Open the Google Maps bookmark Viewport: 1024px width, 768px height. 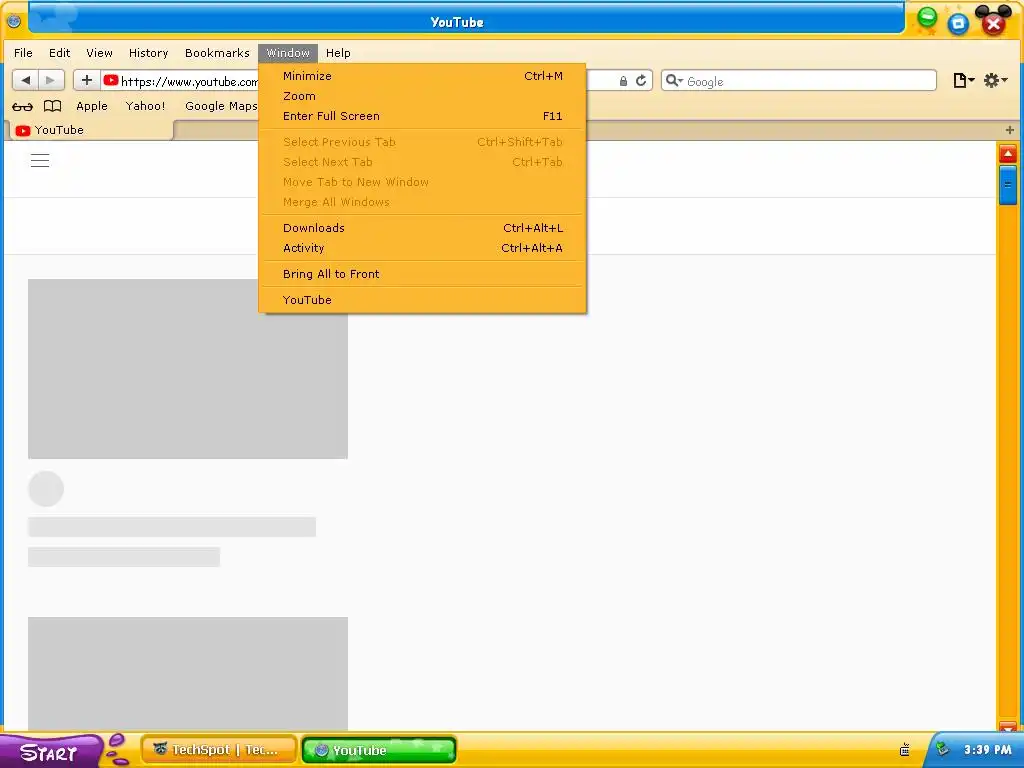221,106
